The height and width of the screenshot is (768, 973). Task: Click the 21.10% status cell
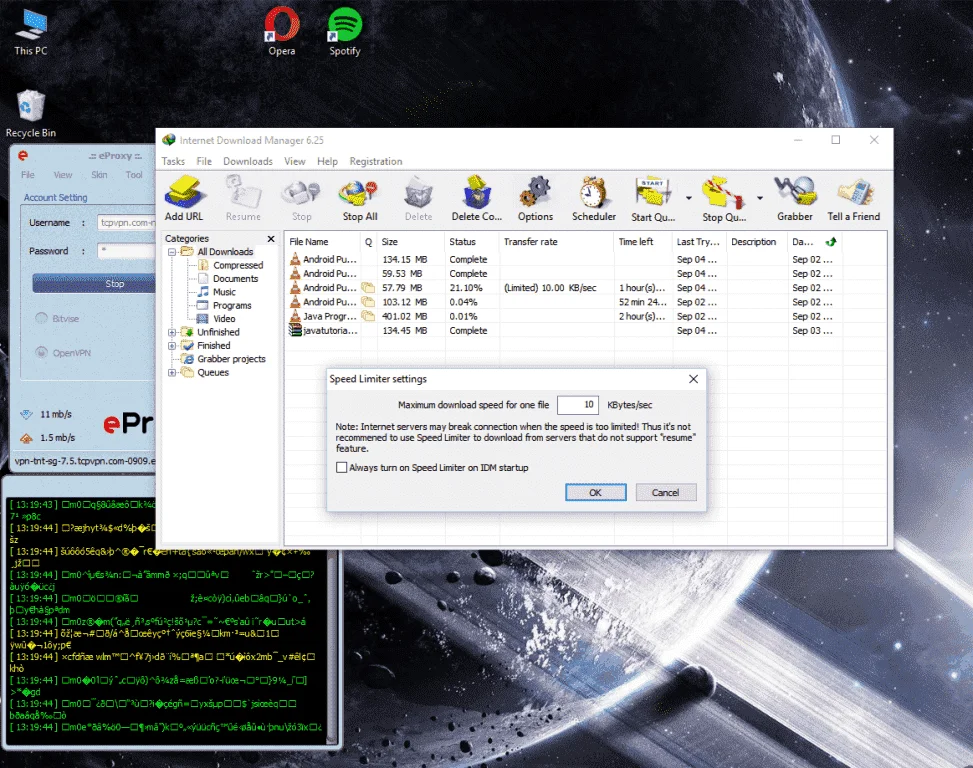(x=466, y=288)
